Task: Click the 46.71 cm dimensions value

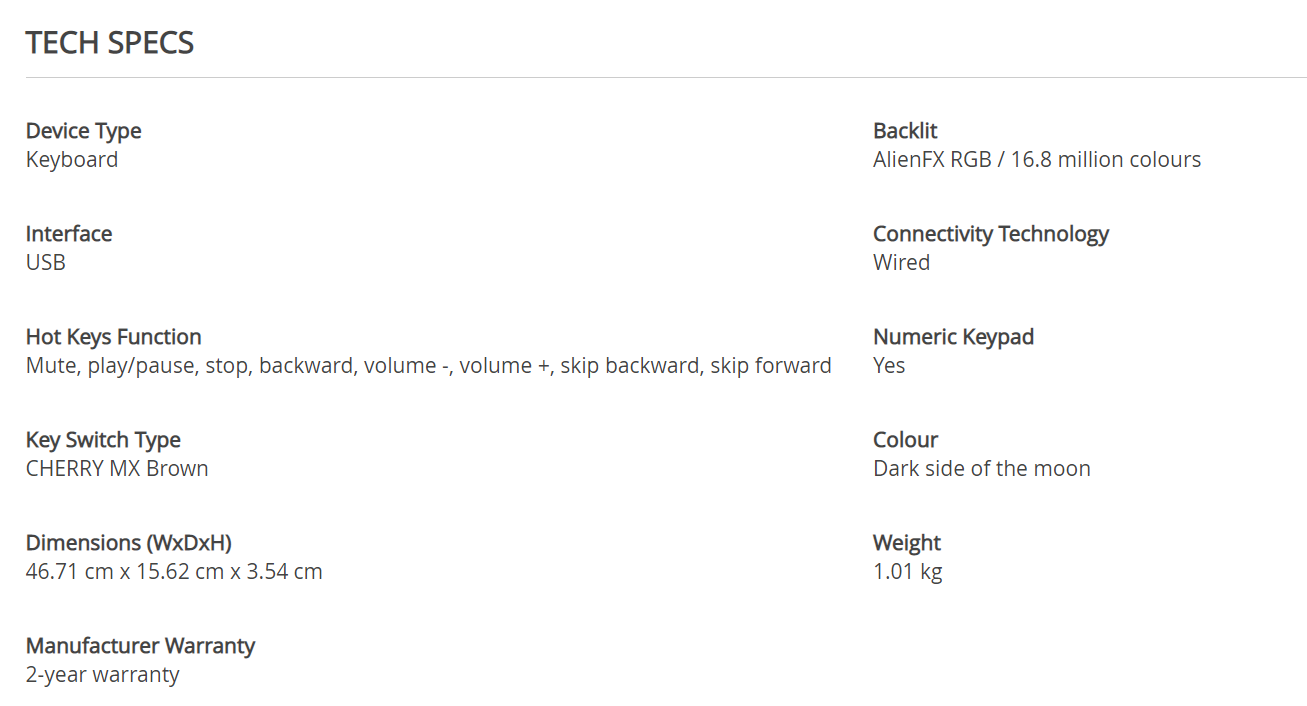Action: point(174,572)
